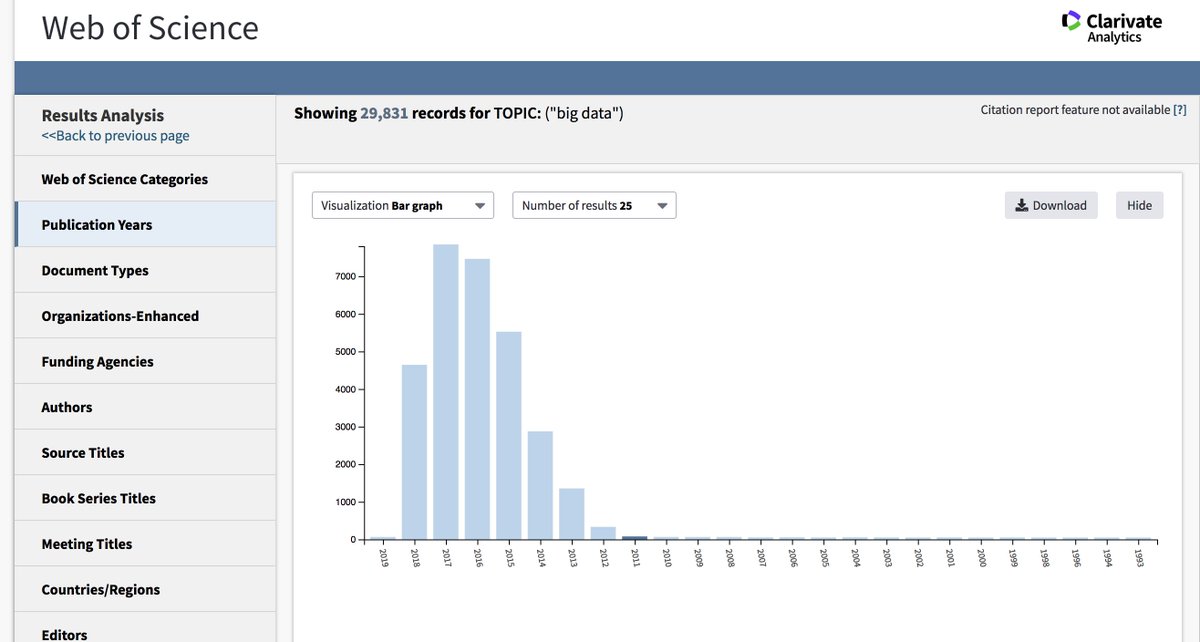Screen dimensions: 1200x642
Task: Click the Hide button
Action: (1139, 205)
